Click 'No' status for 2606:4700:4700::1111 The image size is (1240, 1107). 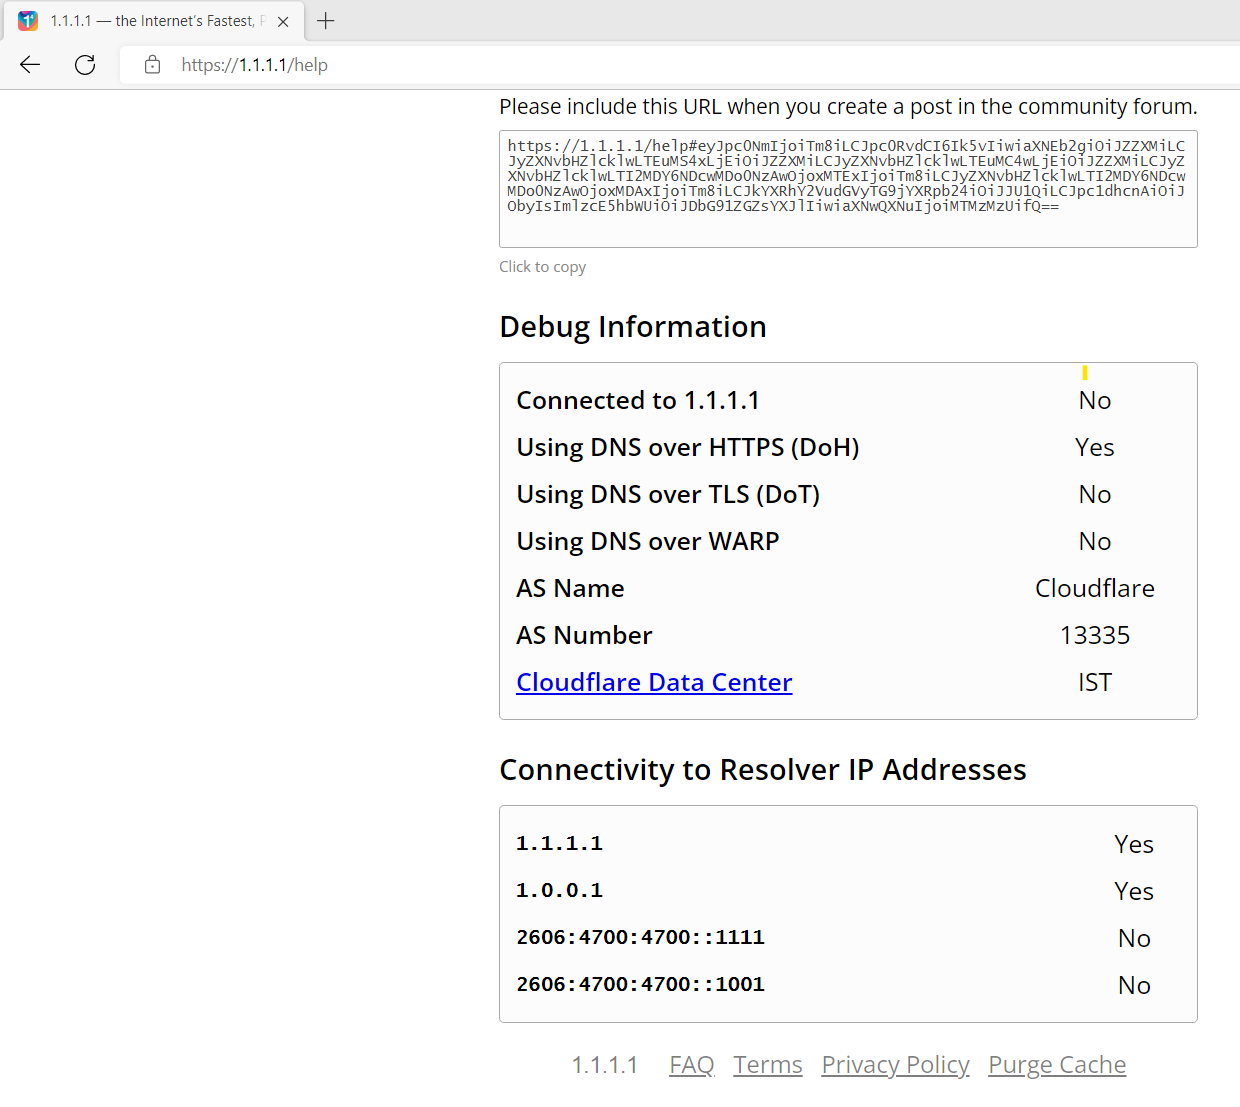[1134, 938]
